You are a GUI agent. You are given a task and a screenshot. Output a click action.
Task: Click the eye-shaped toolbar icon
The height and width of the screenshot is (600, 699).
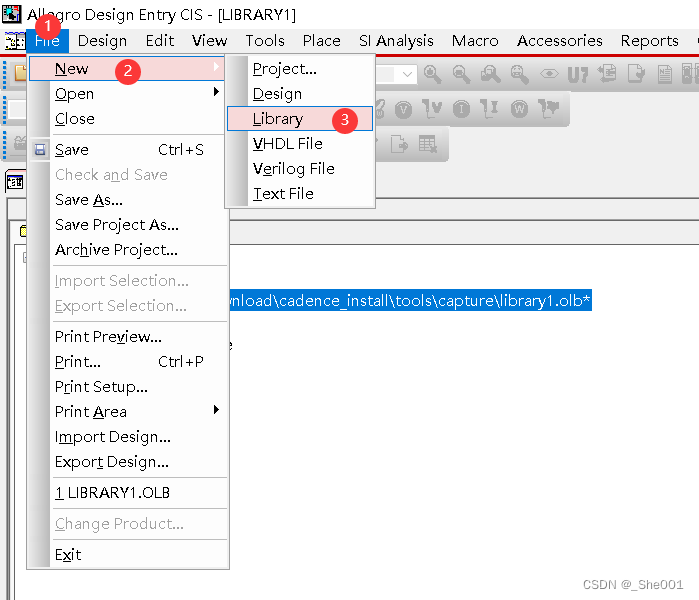pos(548,74)
